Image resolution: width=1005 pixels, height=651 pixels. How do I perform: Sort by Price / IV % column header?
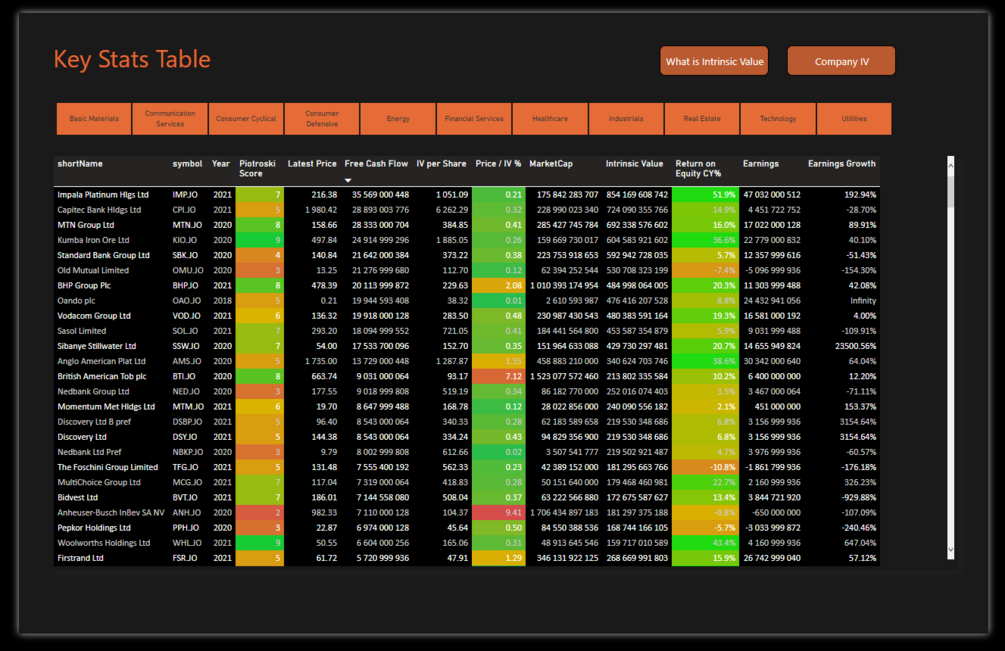(498, 164)
